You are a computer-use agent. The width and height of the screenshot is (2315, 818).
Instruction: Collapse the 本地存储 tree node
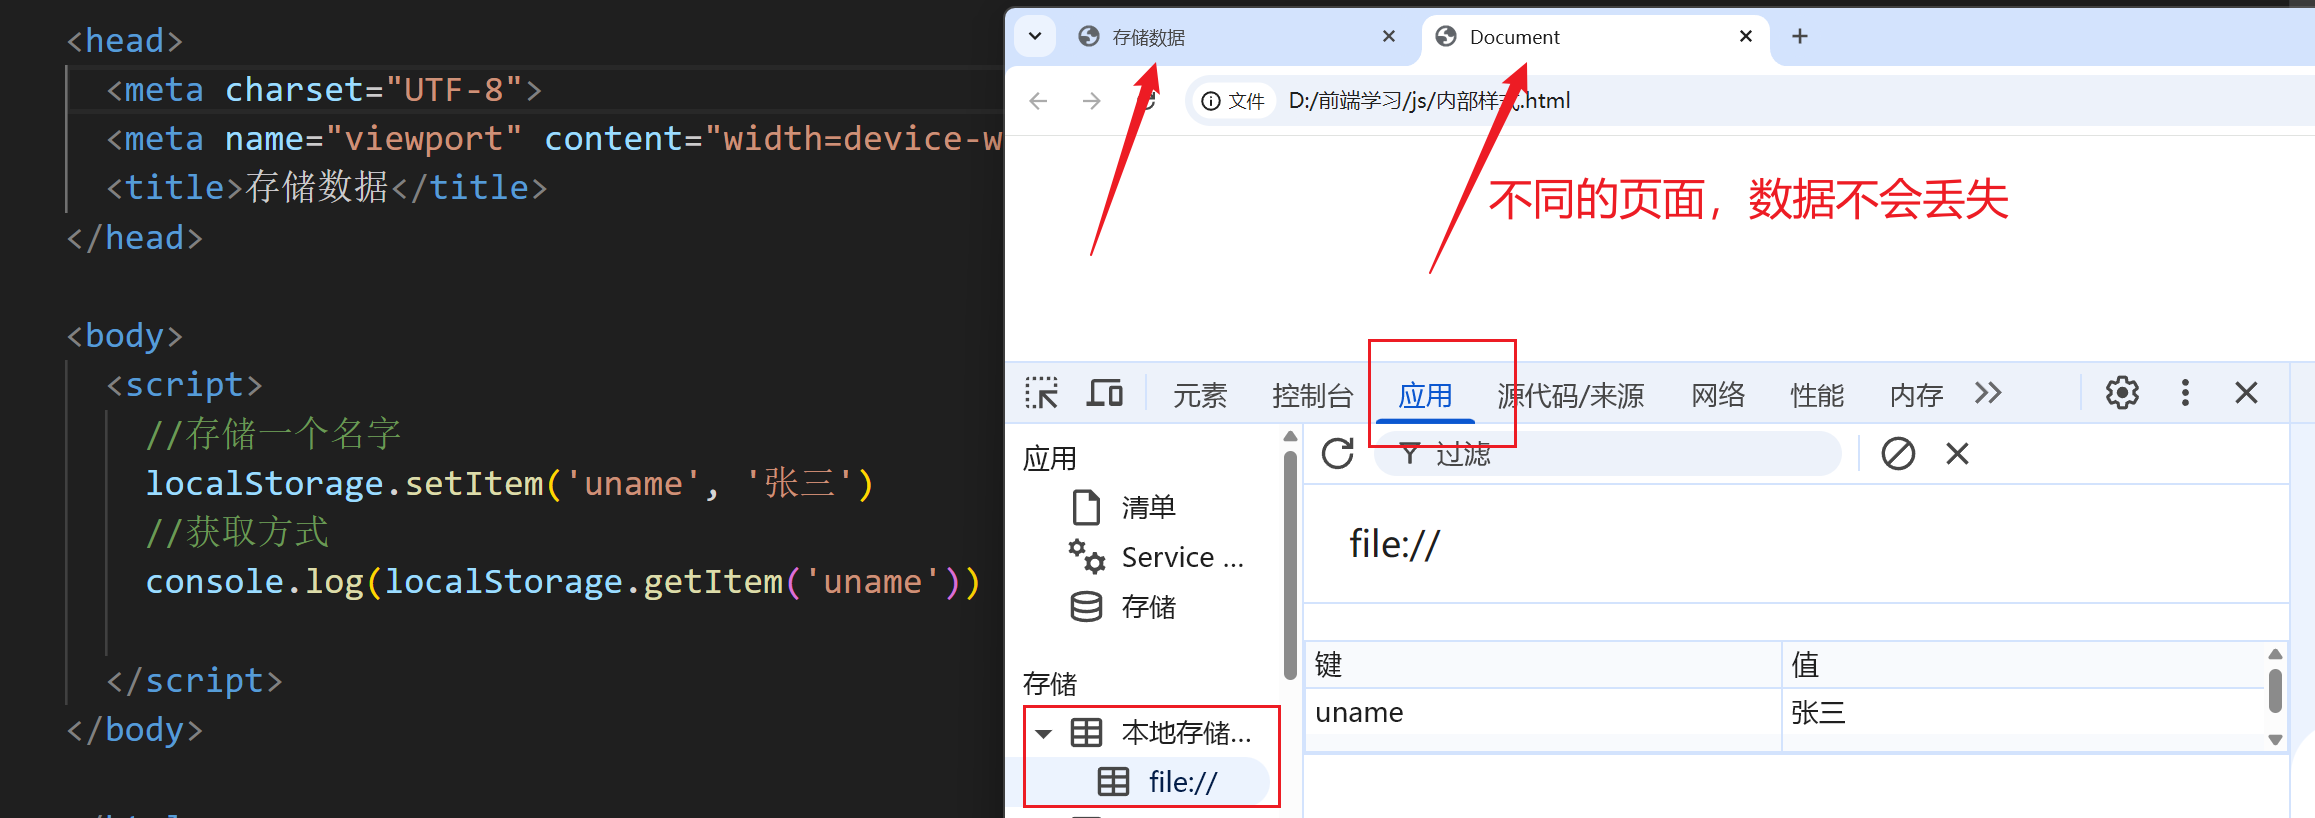1044,734
